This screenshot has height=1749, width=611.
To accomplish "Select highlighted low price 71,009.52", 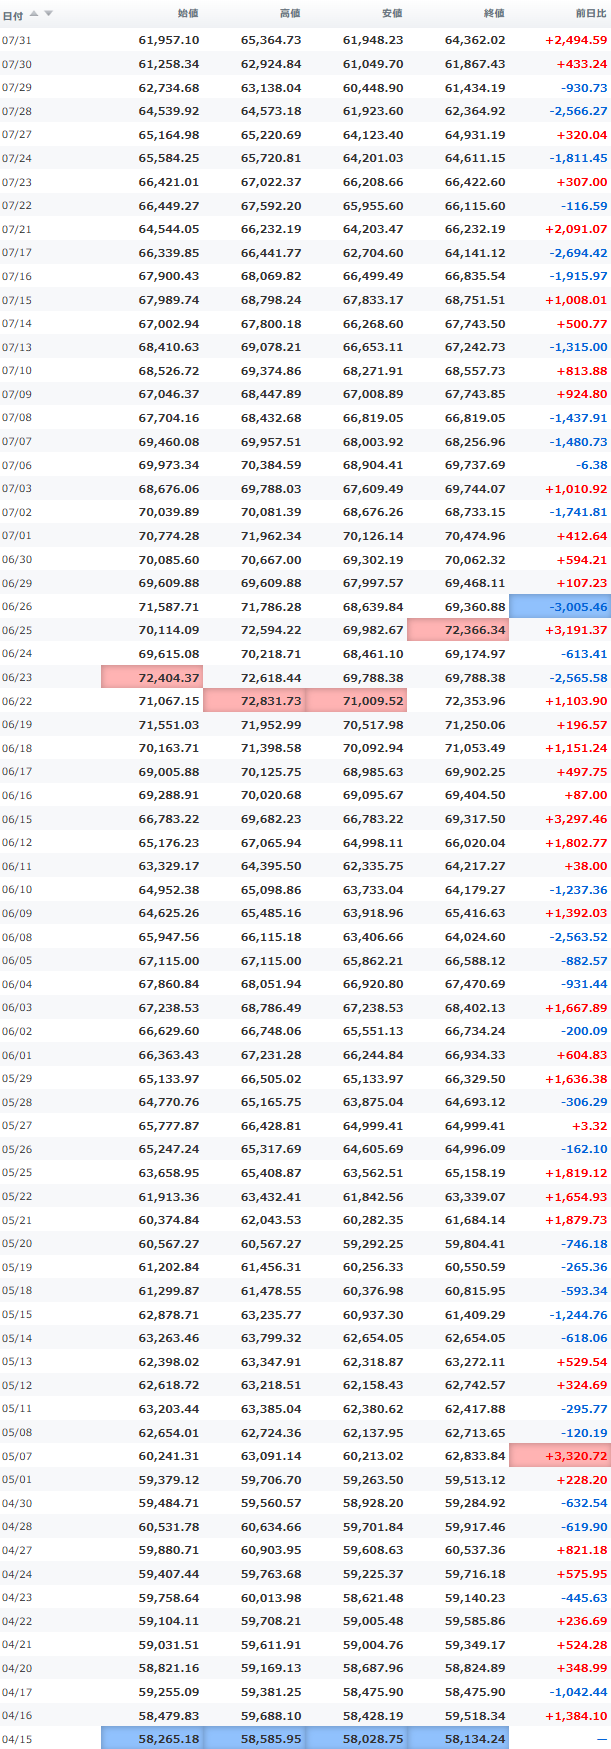I will point(356,701).
